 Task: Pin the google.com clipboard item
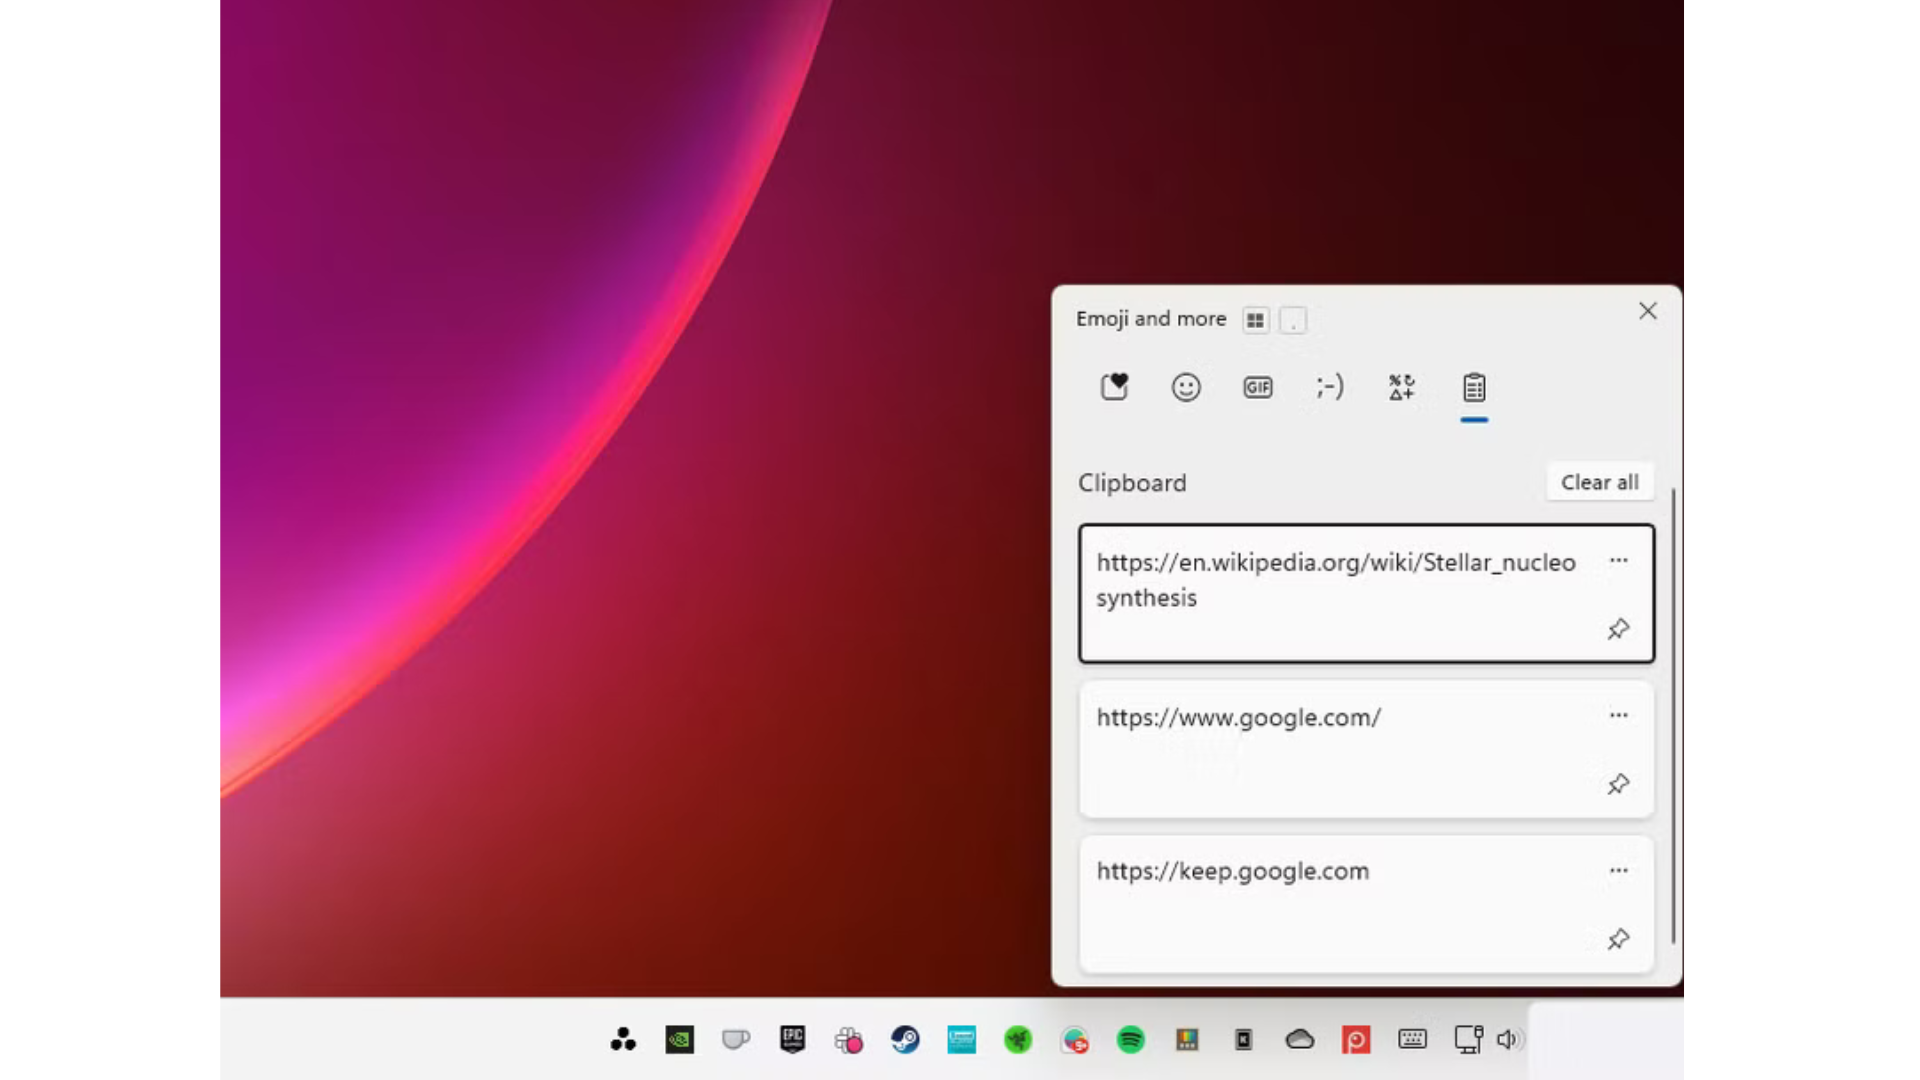point(1618,785)
